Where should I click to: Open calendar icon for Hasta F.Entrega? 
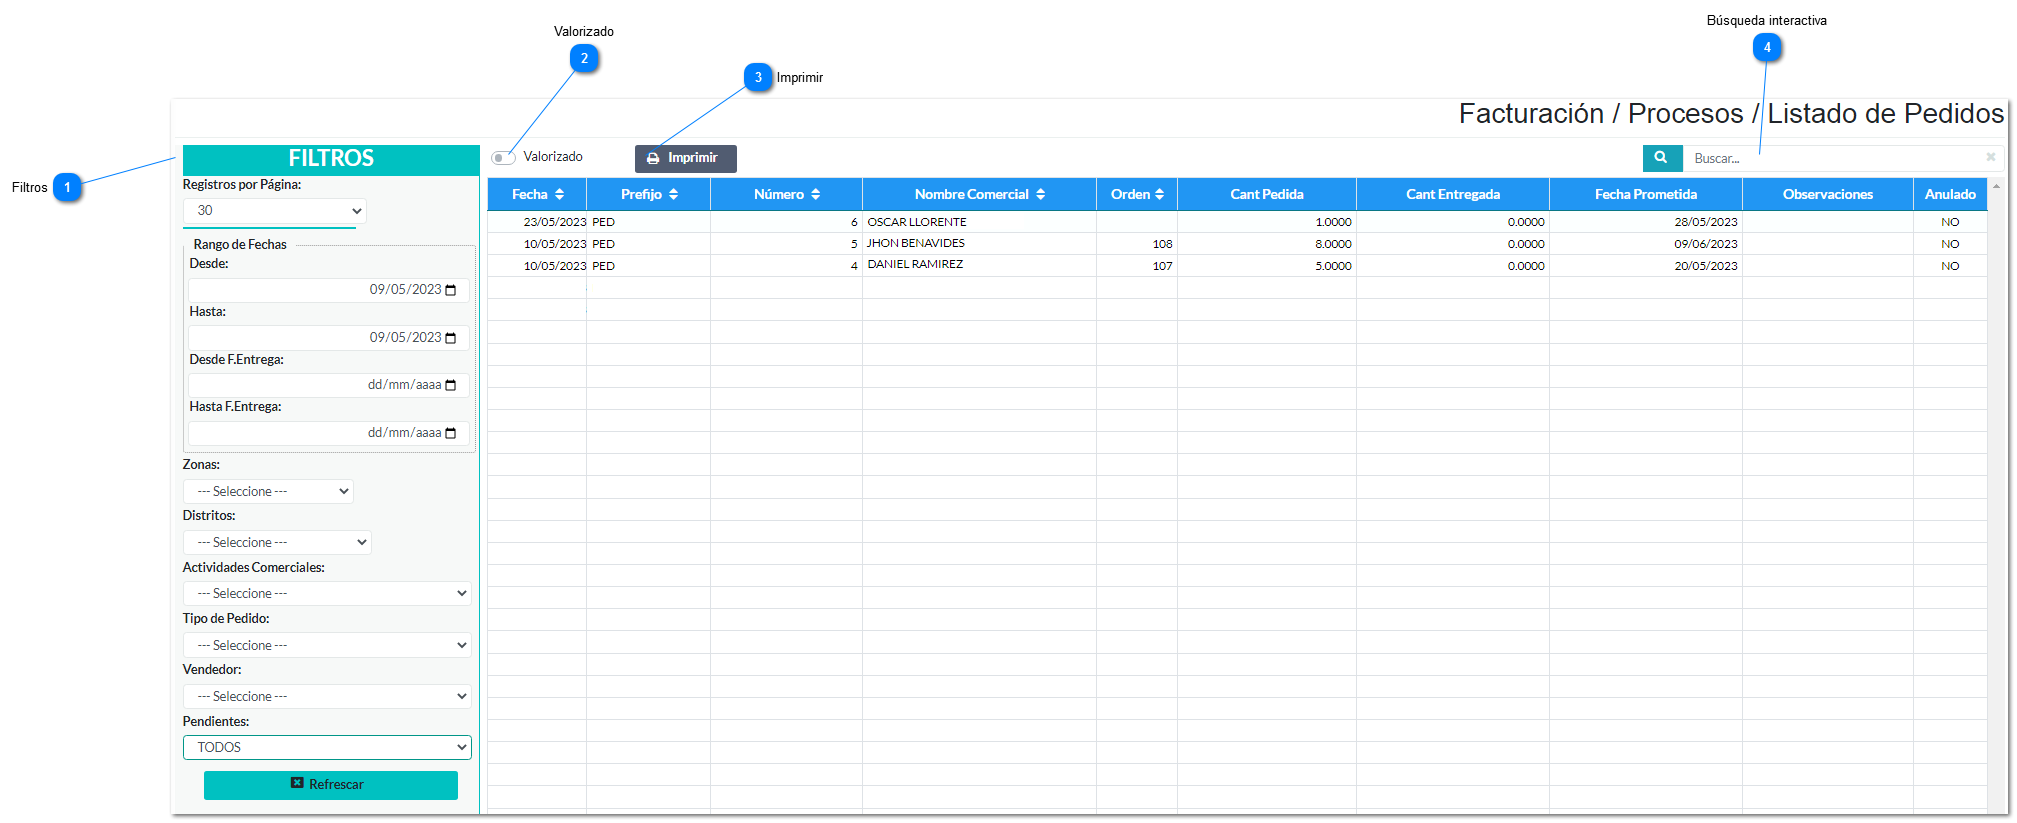pyautogui.click(x=451, y=433)
